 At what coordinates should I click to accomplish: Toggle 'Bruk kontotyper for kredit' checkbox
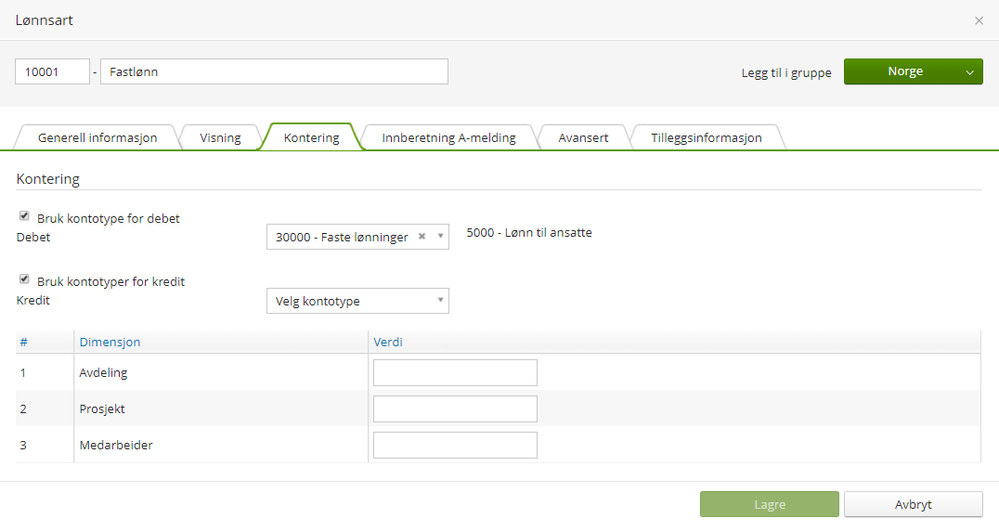[24, 280]
